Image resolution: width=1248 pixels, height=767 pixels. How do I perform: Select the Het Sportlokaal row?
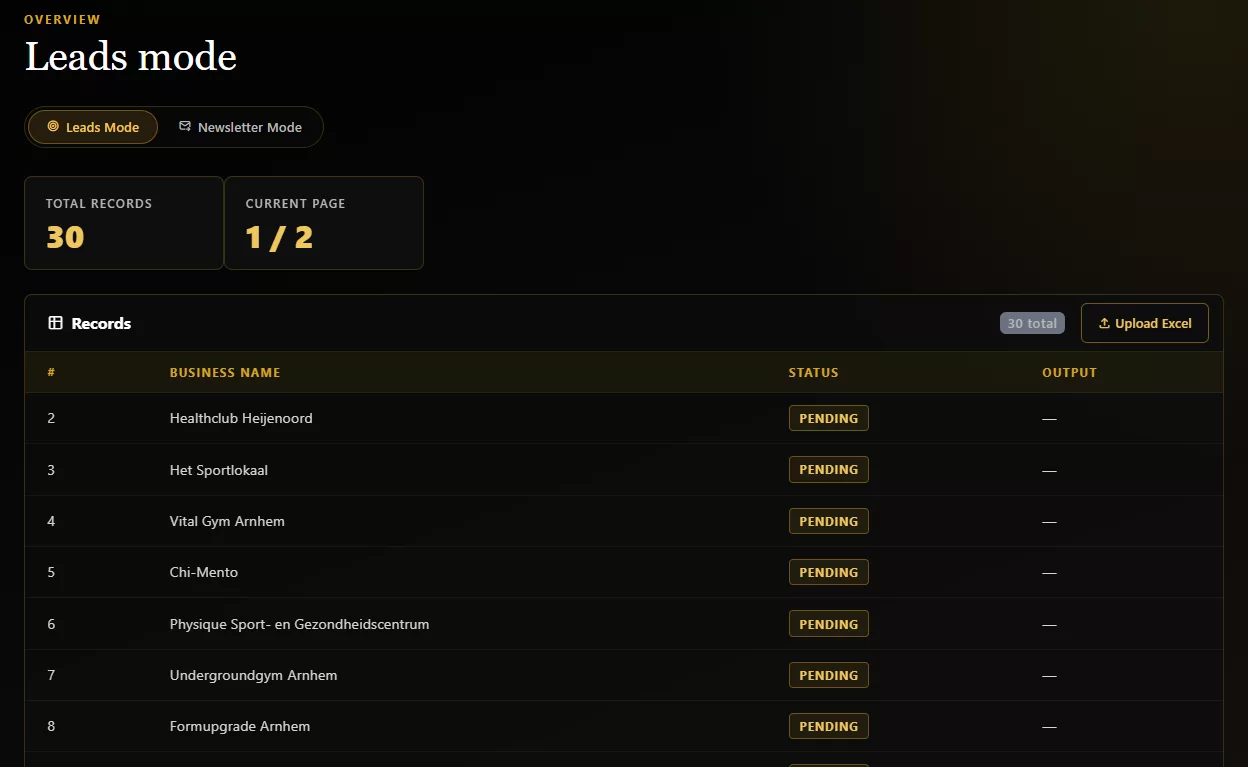(x=624, y=470)
